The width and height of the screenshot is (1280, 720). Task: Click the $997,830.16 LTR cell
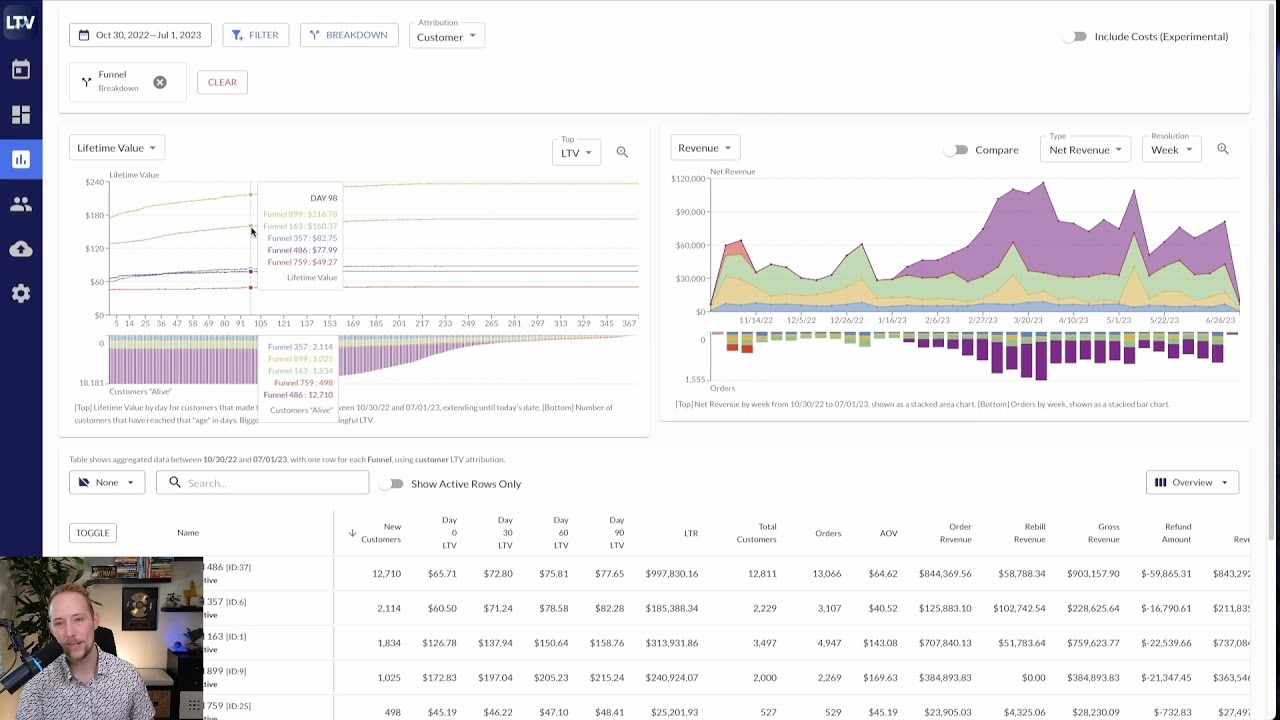click(x=672, y=574)
